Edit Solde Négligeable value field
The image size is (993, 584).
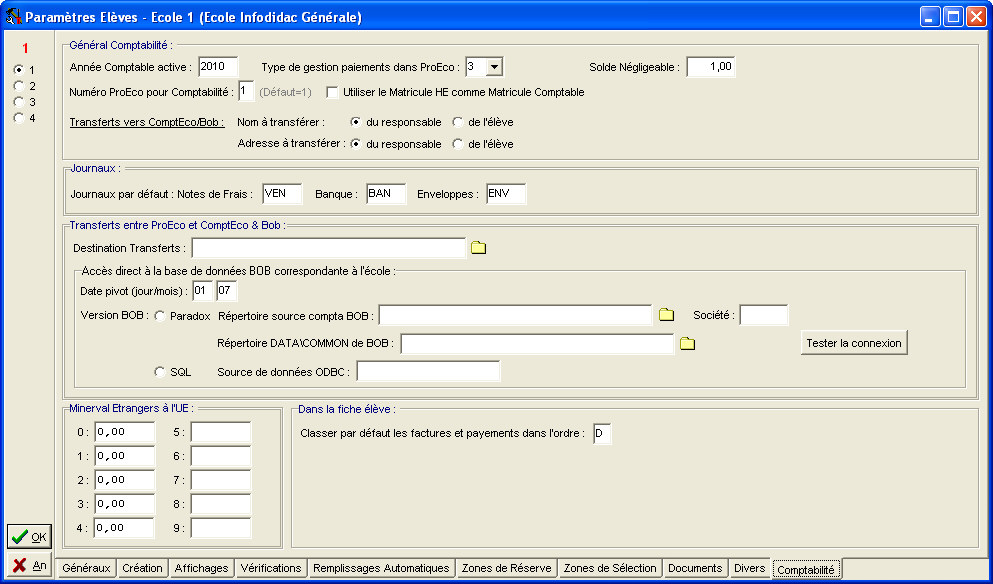[x=711, y=67]
